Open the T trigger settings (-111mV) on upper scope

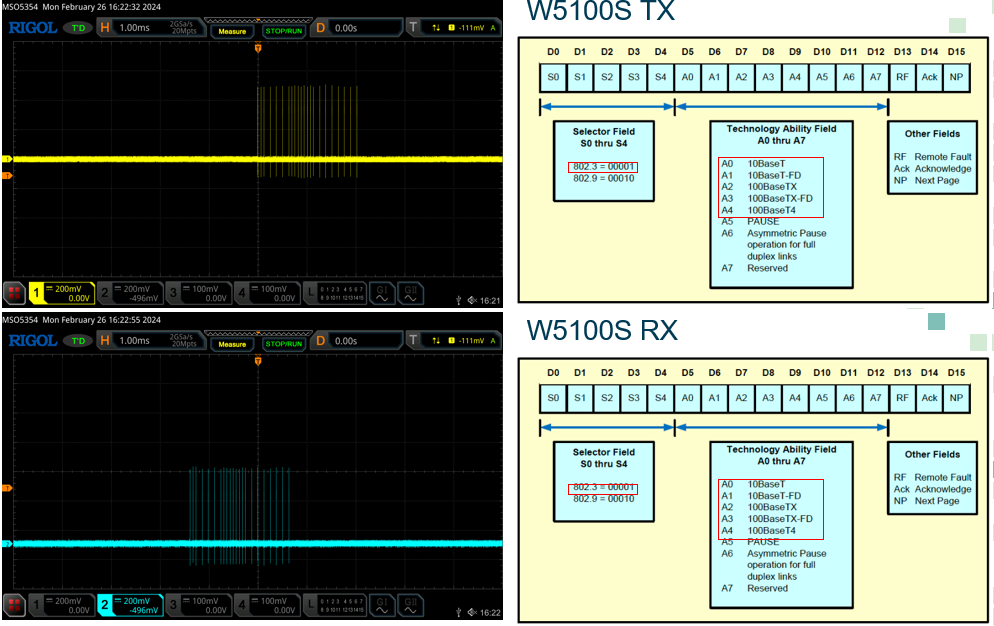[453, 28]
